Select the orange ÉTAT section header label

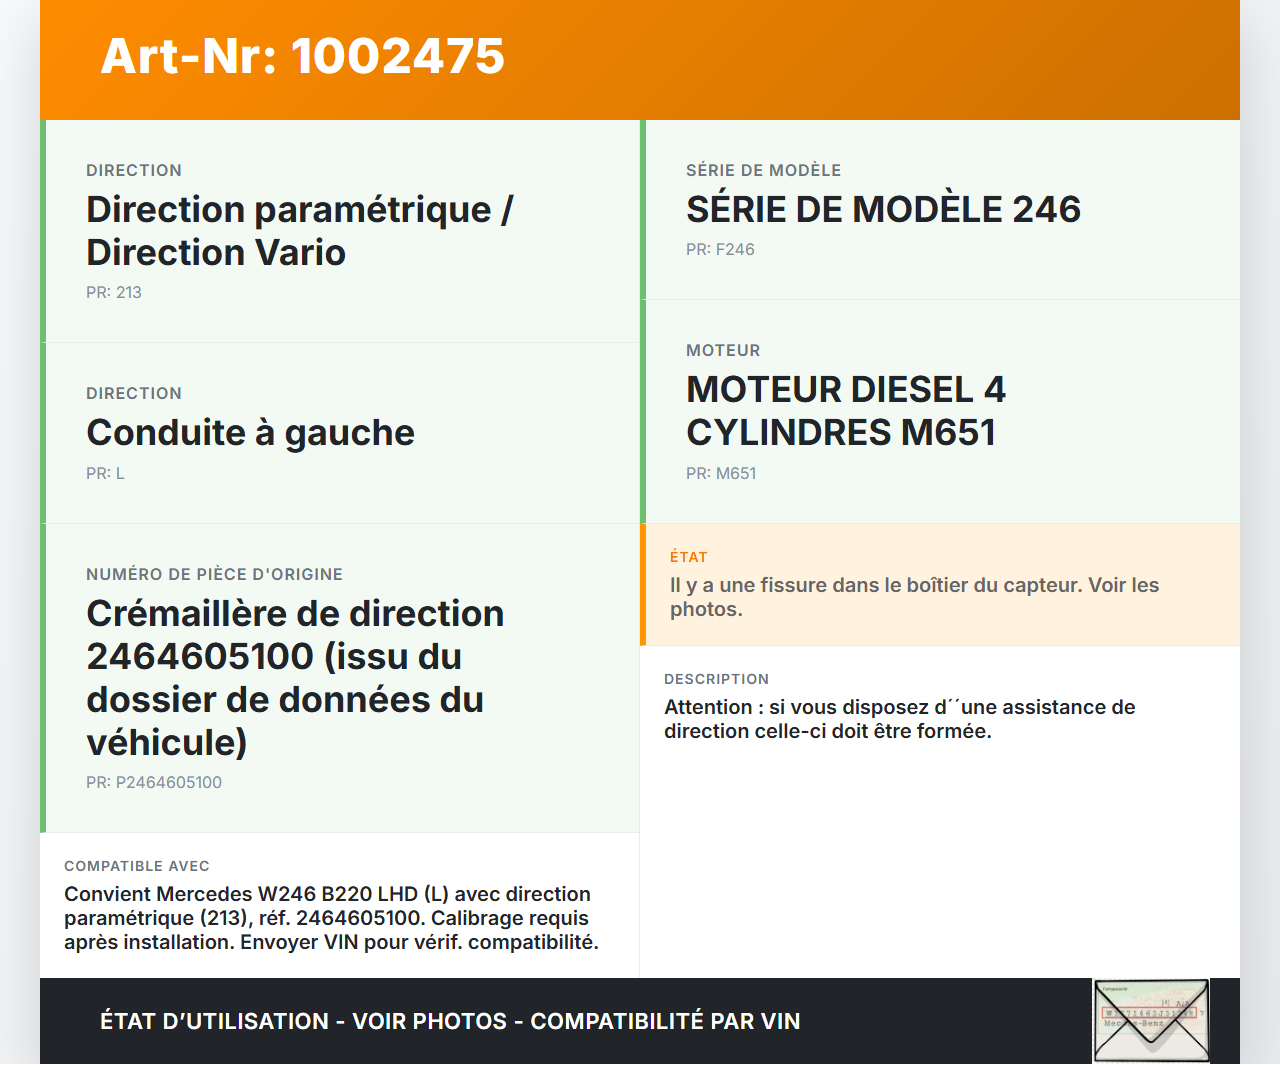(690, 556)
